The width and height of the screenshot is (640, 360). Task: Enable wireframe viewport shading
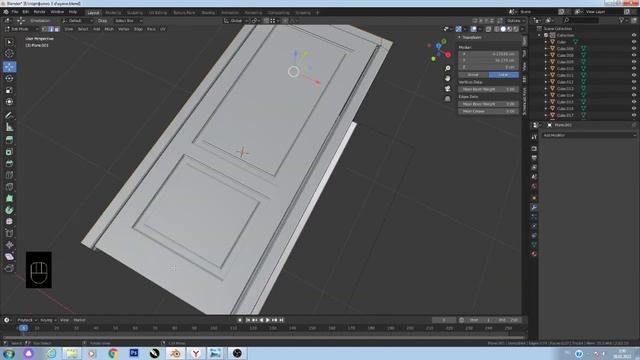point(497,29)
